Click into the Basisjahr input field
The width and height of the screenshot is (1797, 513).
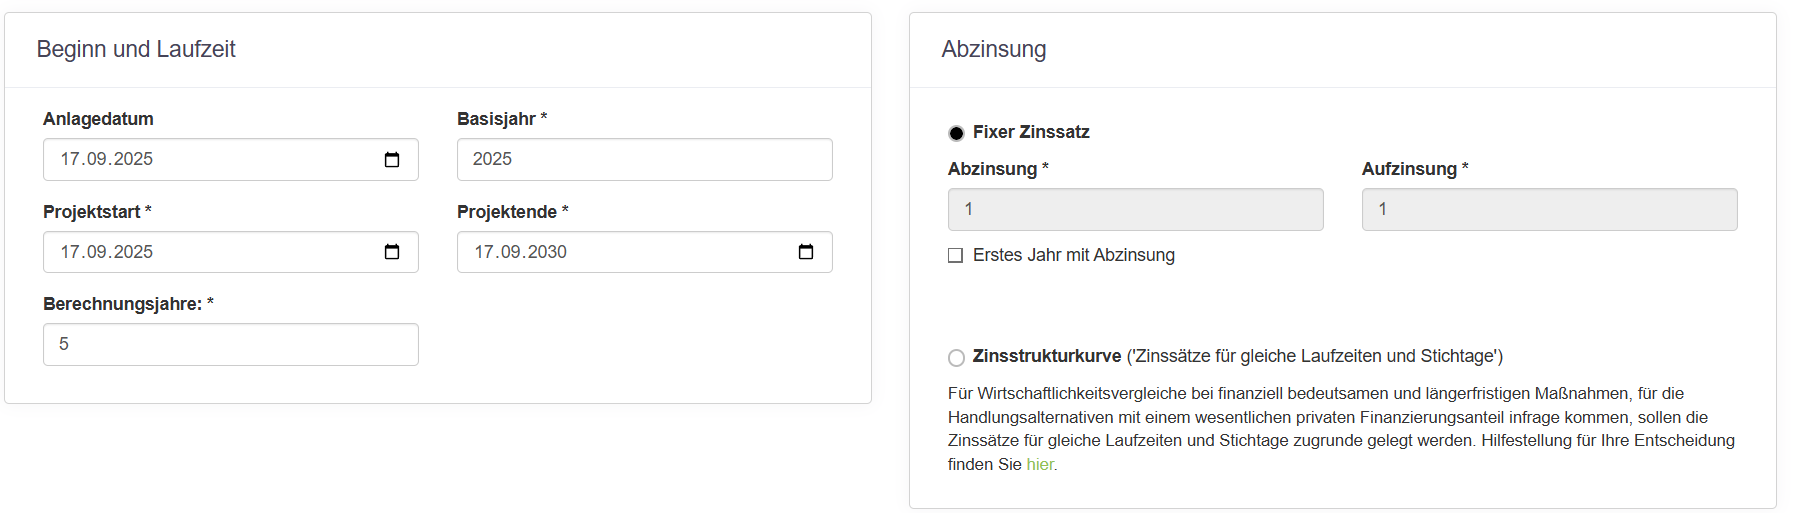[x=644, y=160]
